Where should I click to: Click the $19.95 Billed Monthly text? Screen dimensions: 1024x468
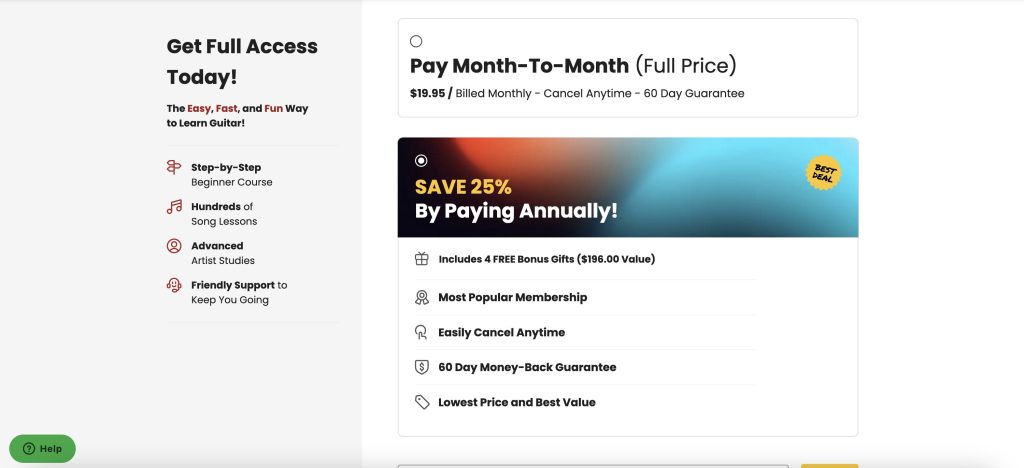[577, 93]
